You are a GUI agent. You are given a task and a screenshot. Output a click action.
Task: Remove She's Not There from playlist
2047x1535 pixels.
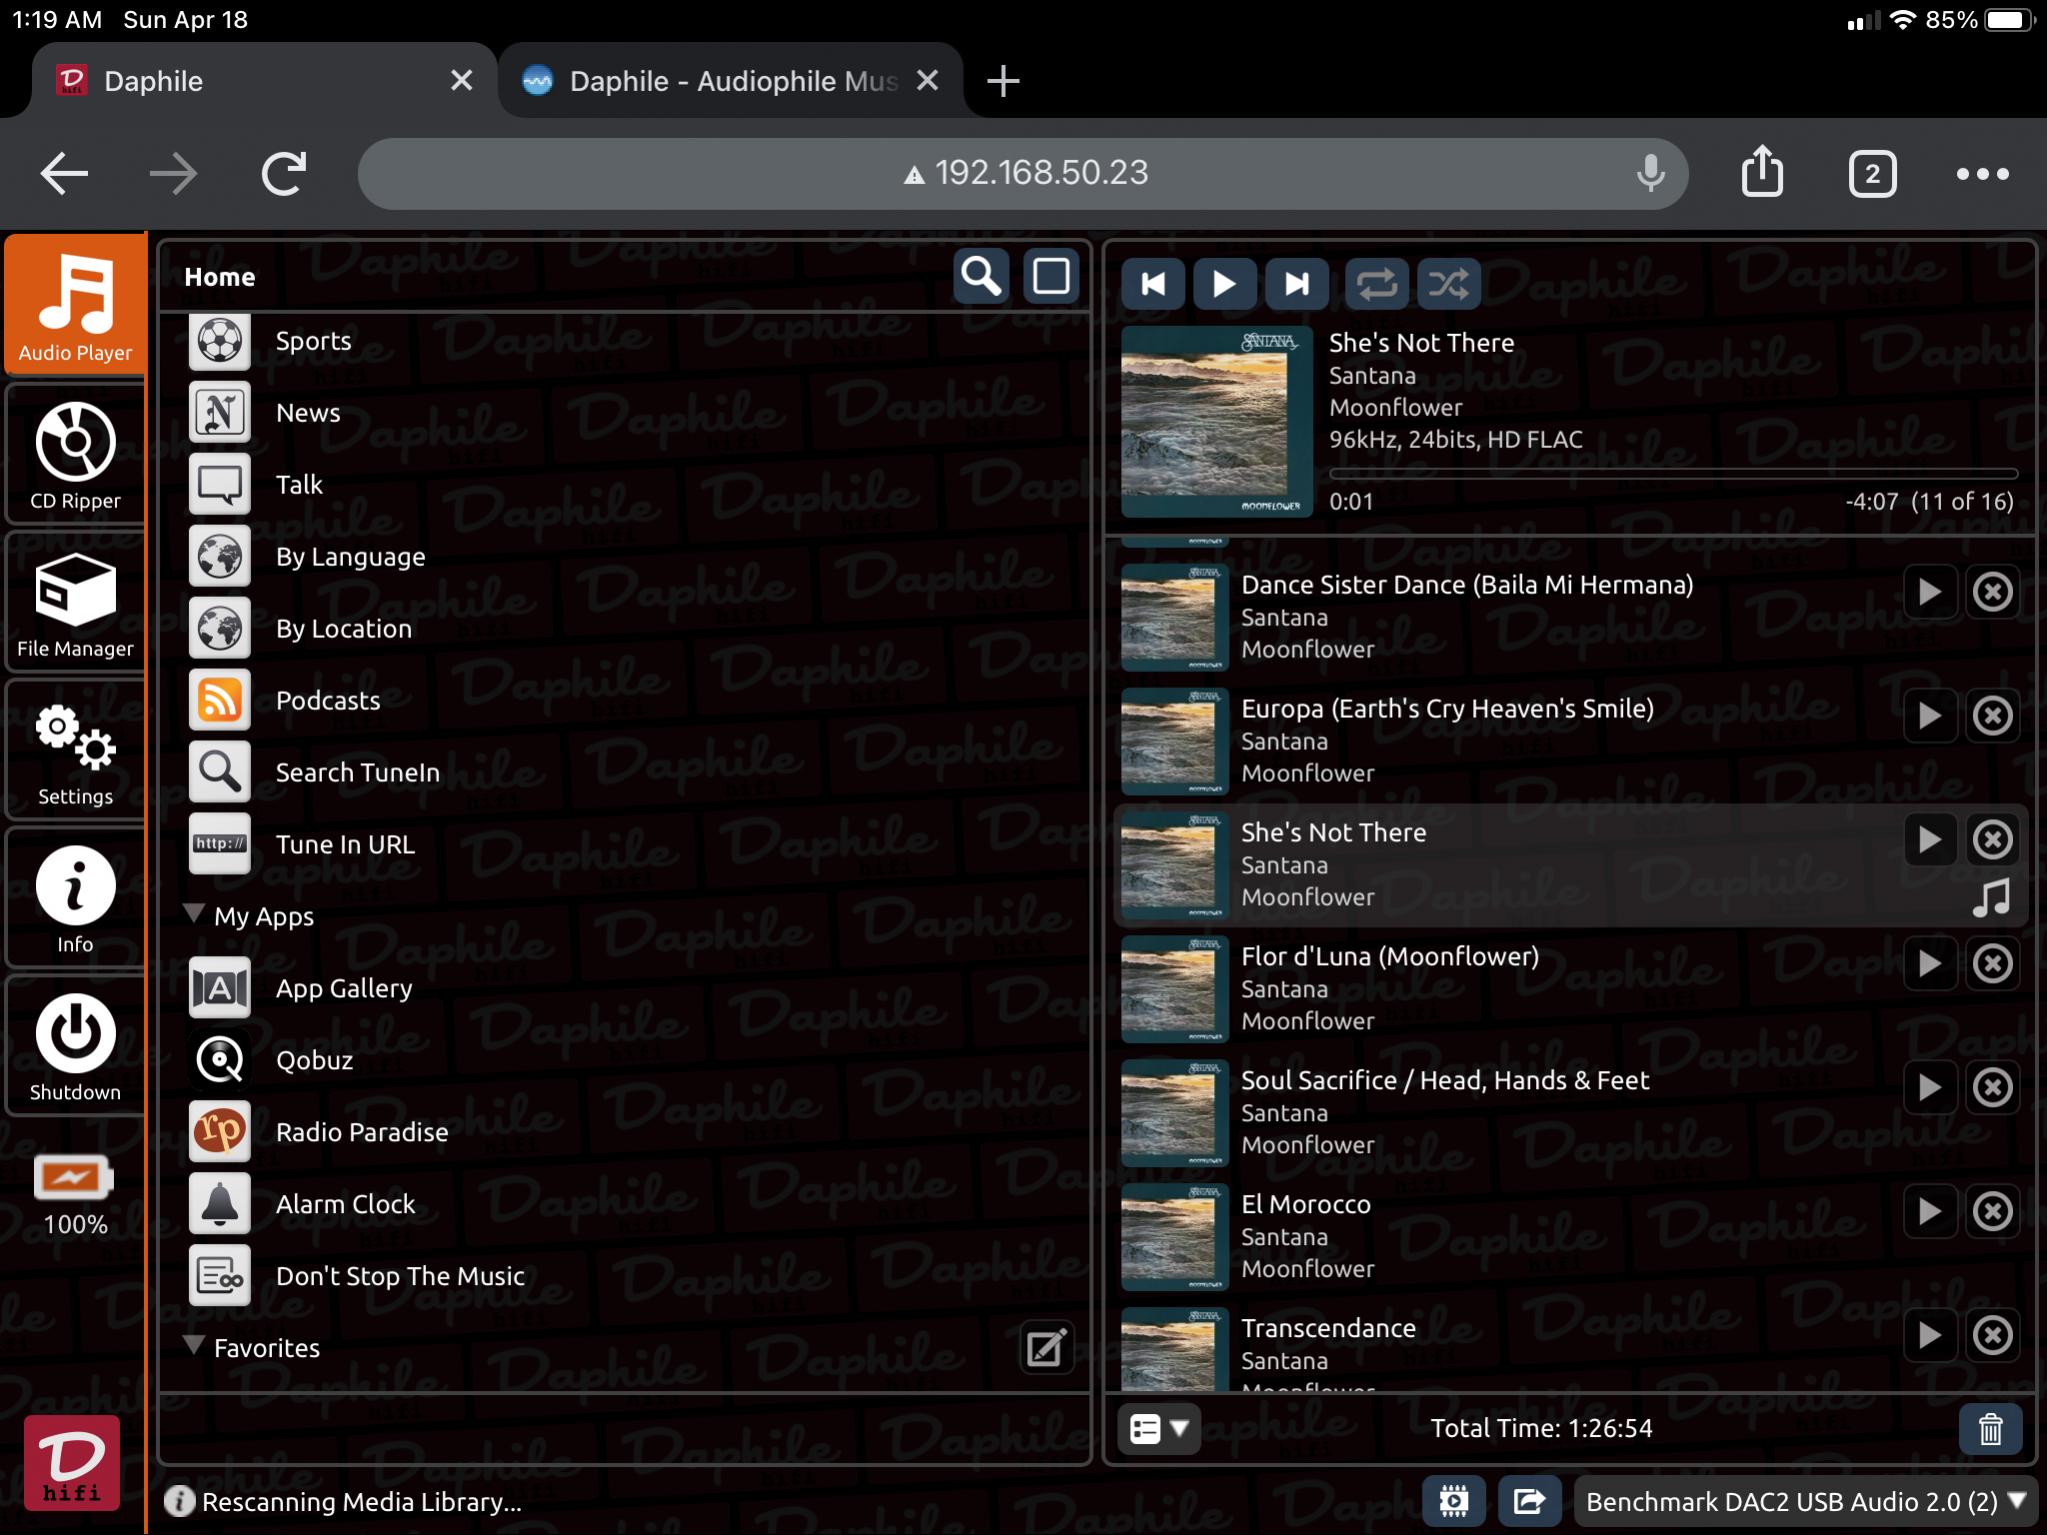coord(1993,840)
